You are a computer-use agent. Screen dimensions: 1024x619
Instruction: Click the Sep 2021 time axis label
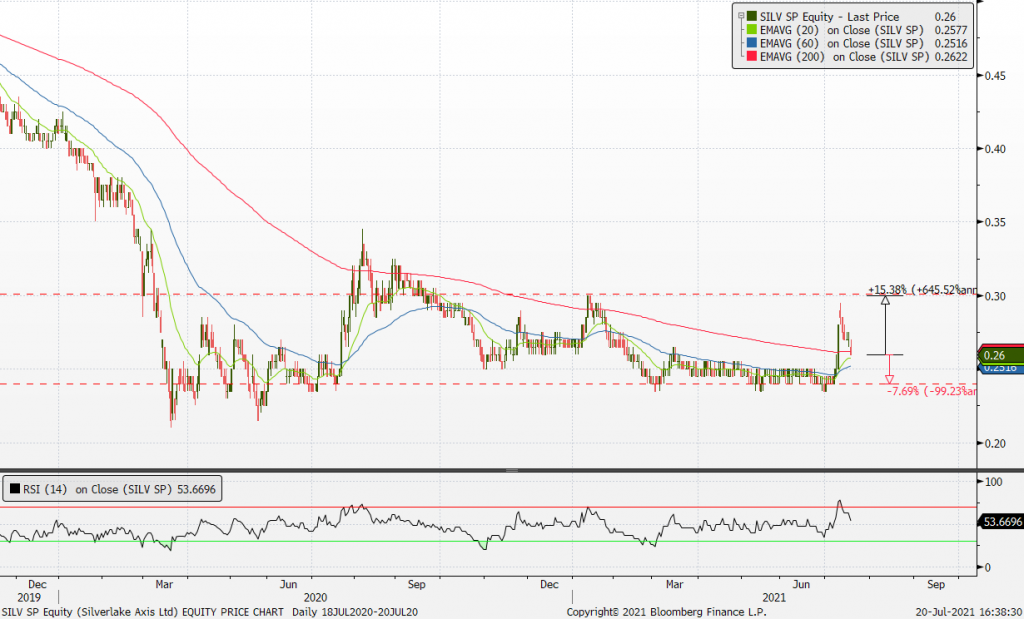click(x=936, y=584)
